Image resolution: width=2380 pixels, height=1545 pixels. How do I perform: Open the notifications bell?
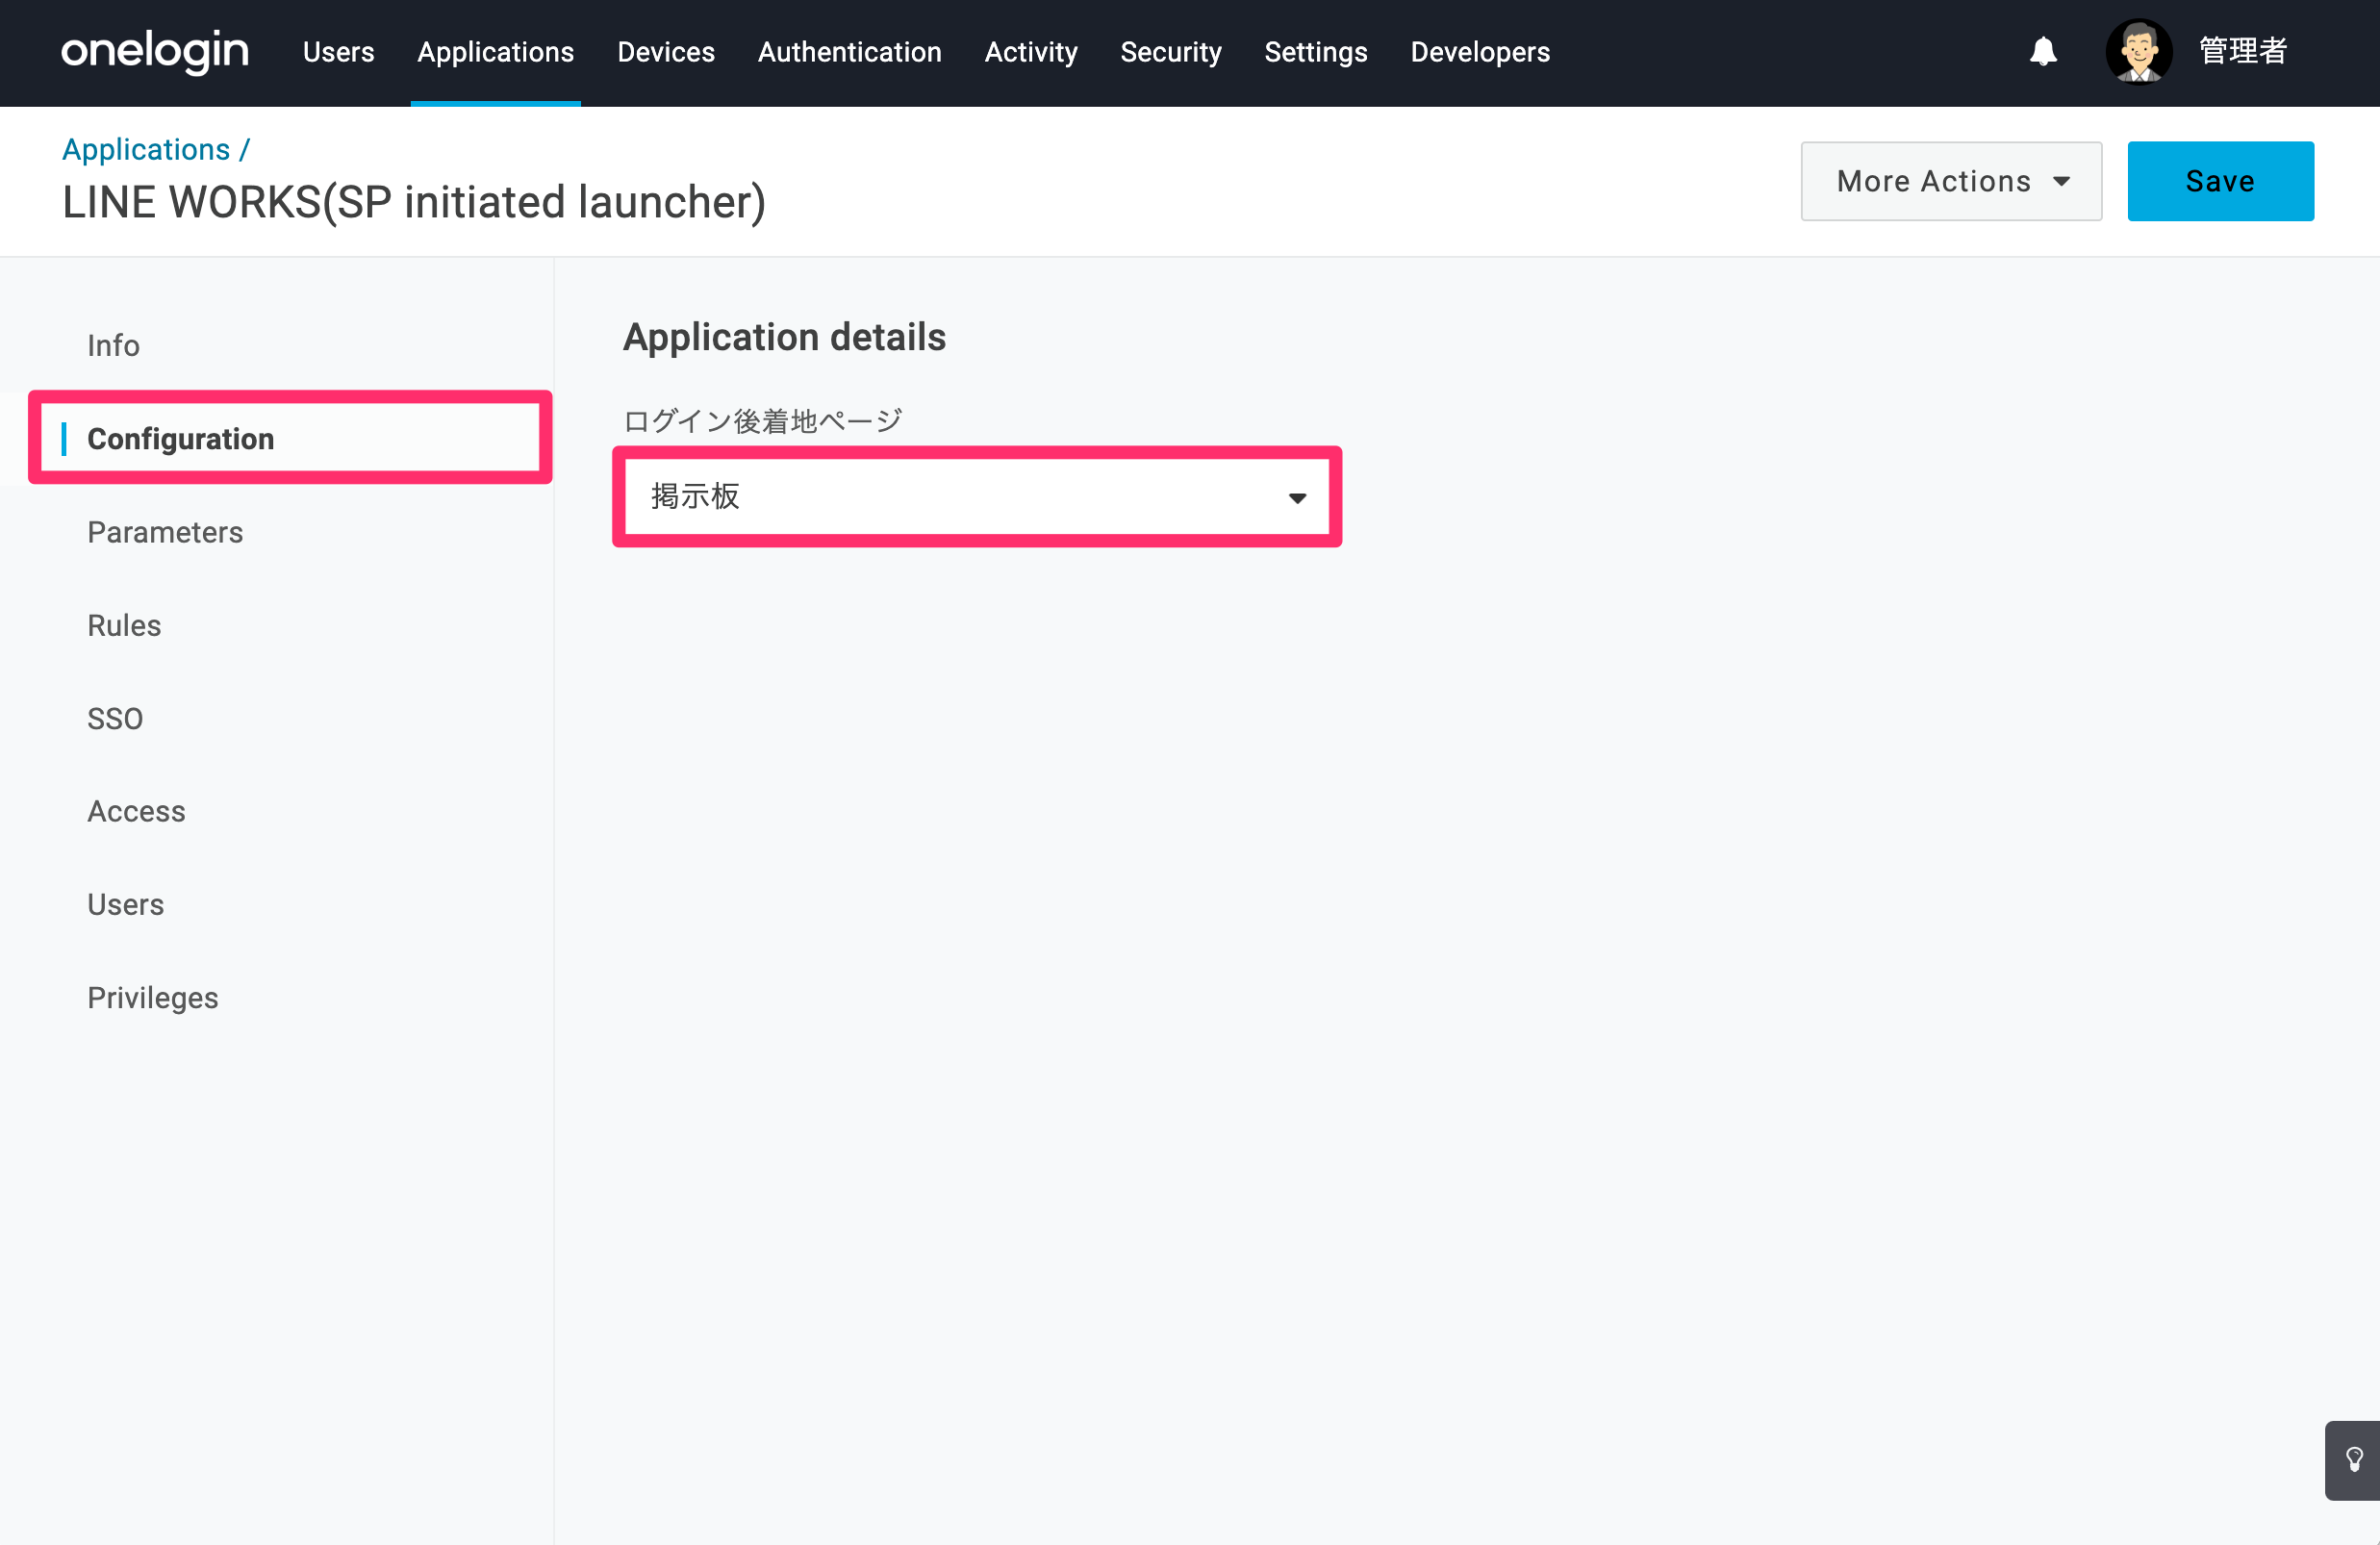[2043, 51]
